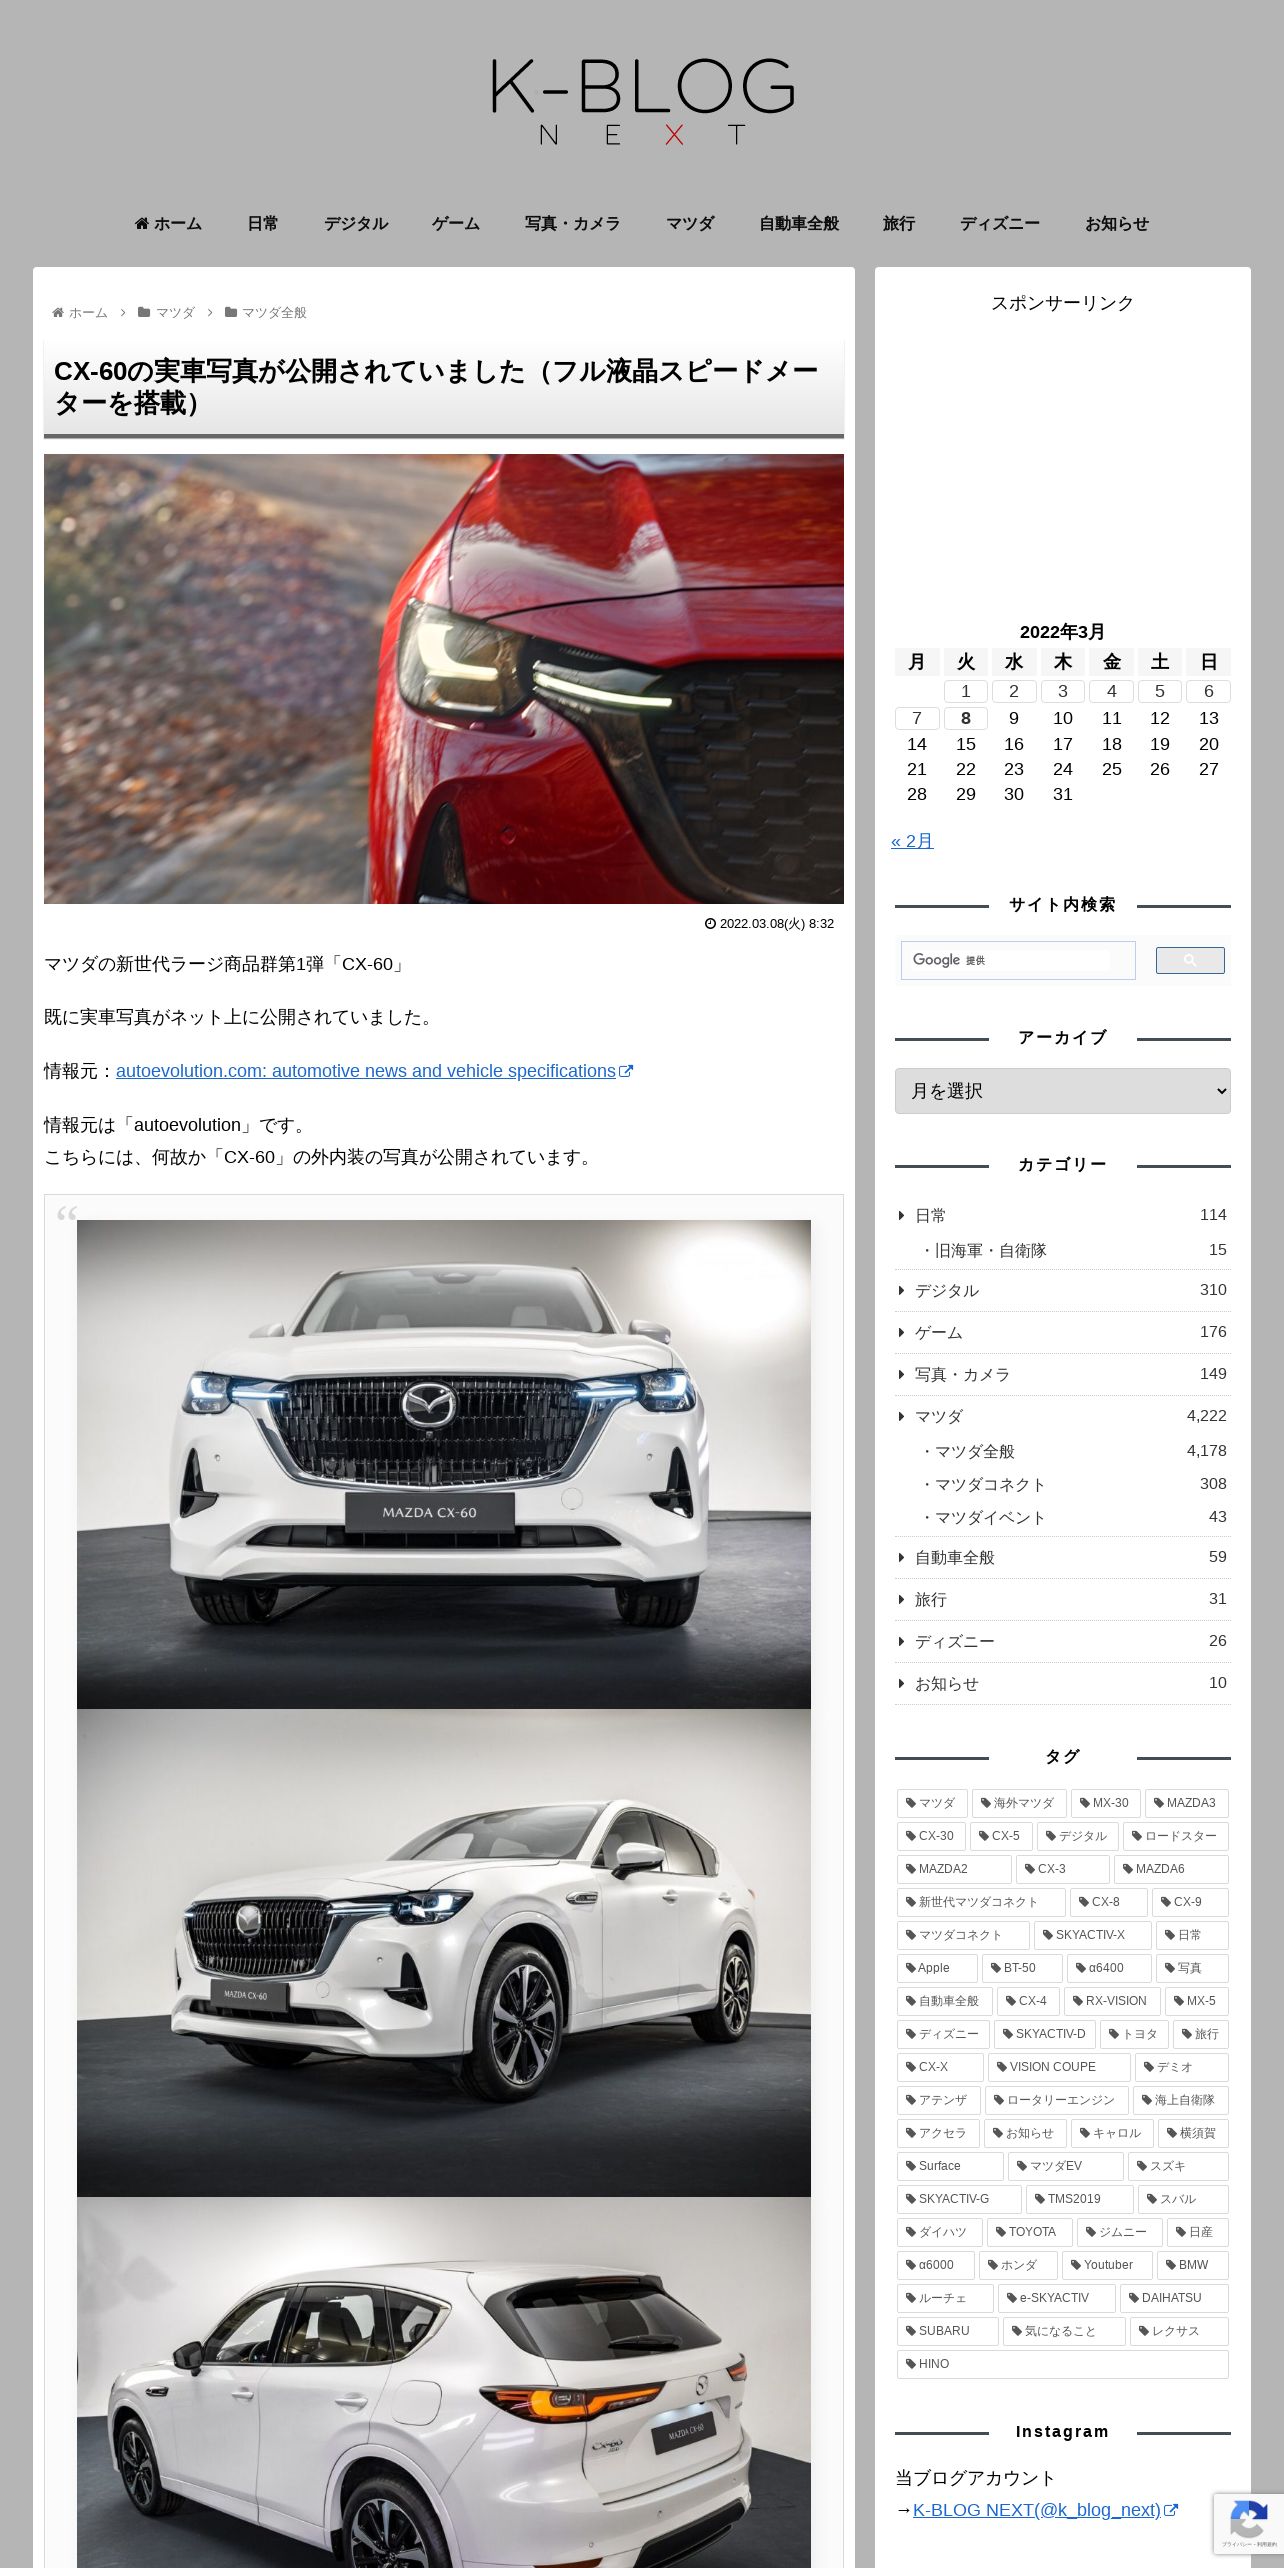
Task: Expand the お知らせ category arrow
Action: tap(902, 1684)
